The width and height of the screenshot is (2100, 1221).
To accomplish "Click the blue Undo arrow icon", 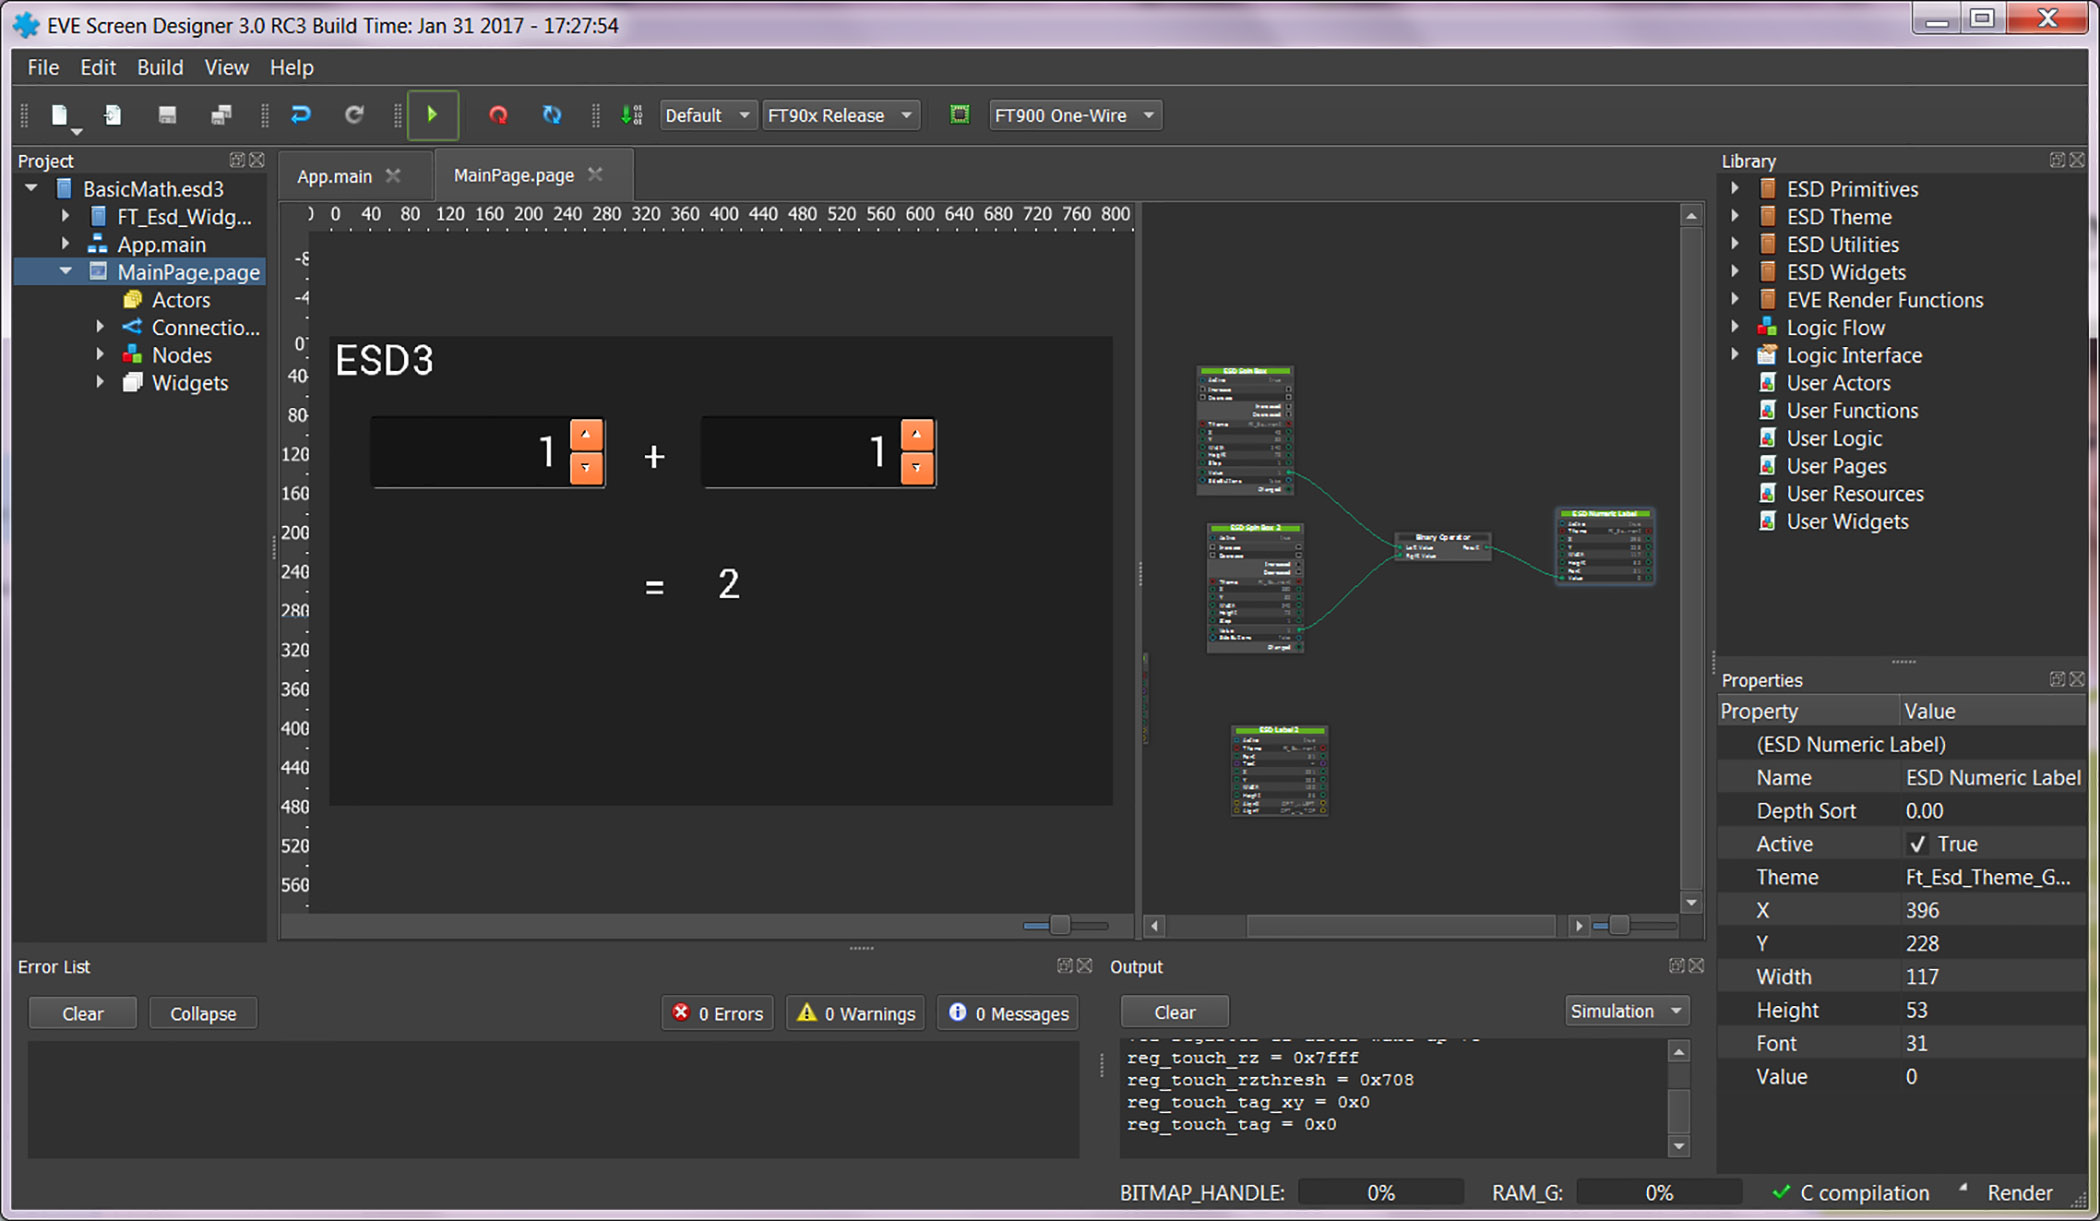I will pyautogui.click(x=300, y=115).
